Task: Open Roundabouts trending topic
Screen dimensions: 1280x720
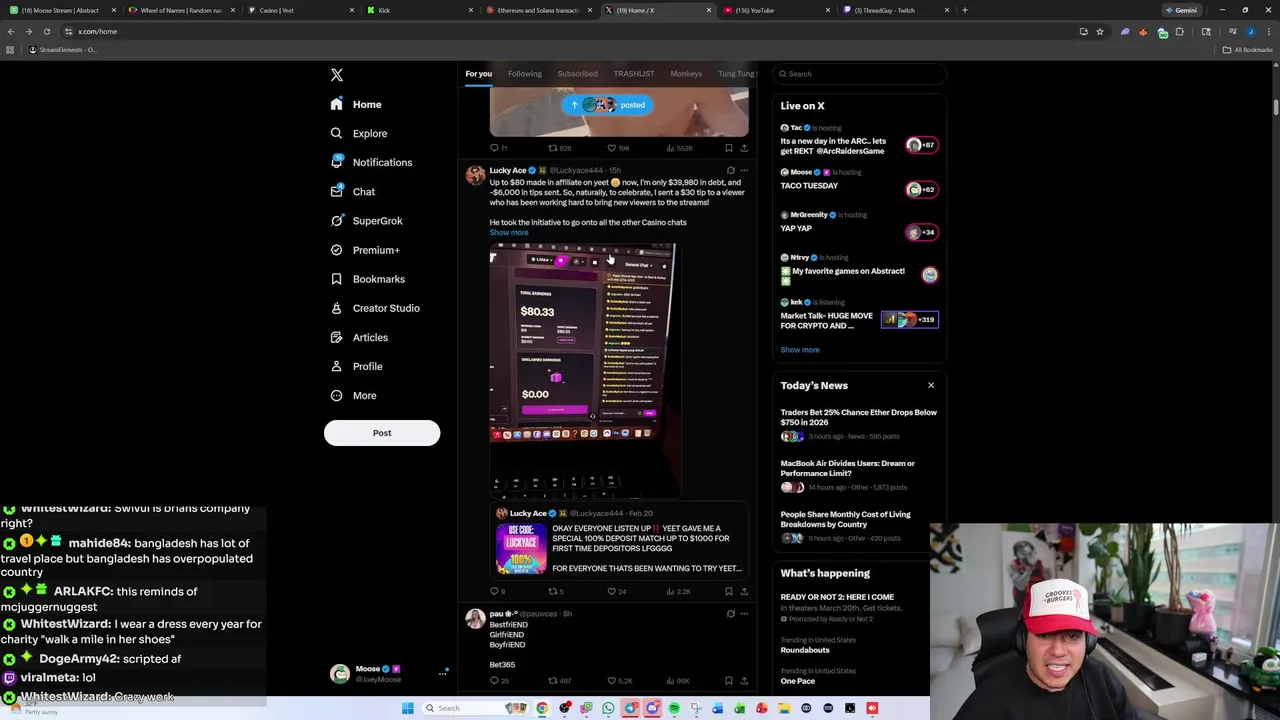Action: [805, 650]
